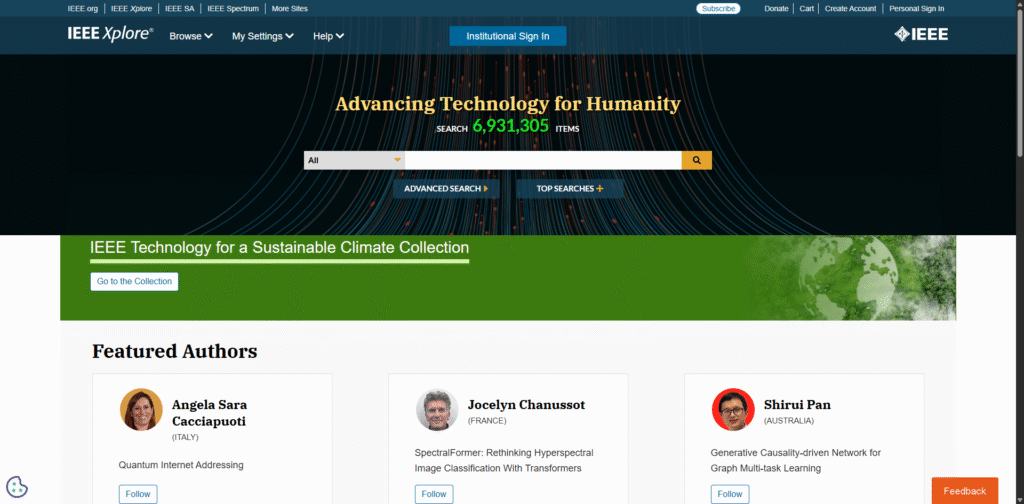1024x504 pixels.
Task: Open the cookie preferences icon
Action: 17,487
